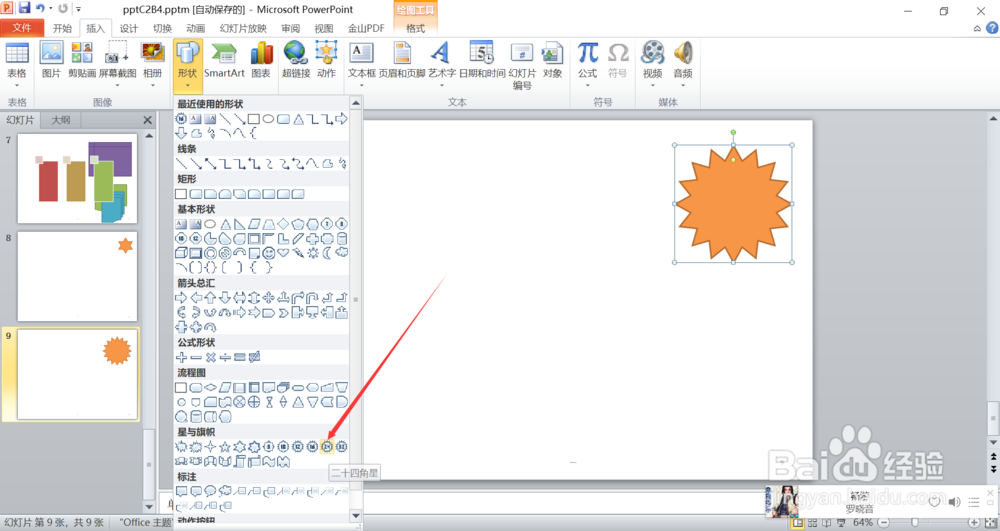Viewport: 1000px width, 531px height.
Task: Adjust the zoom slider handle
Action: coord(915,522)
